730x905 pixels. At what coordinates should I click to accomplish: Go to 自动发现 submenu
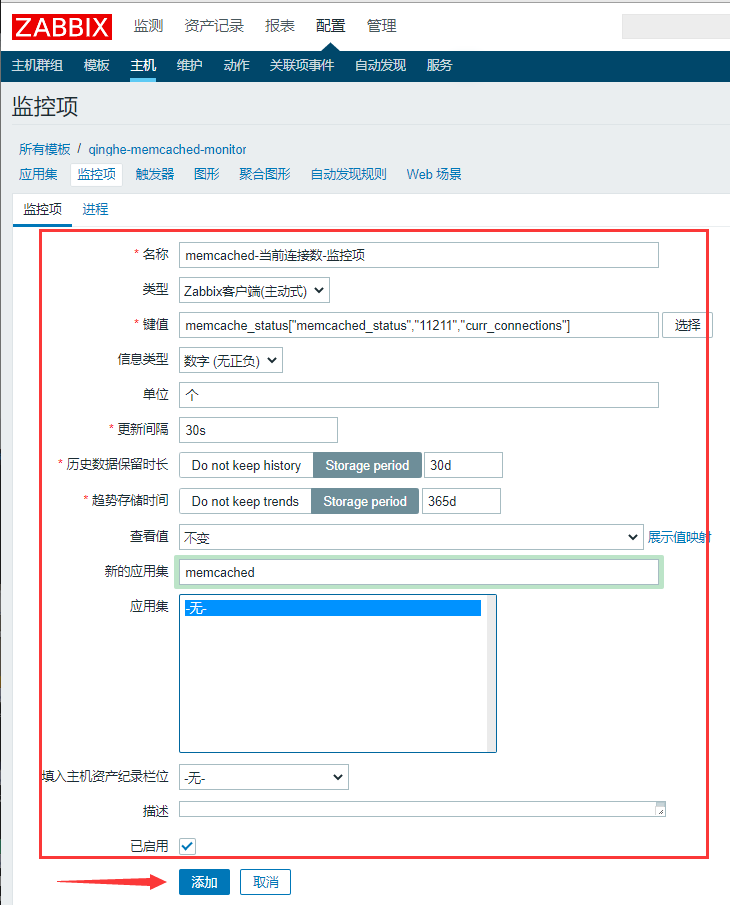(x=380, y=65)
